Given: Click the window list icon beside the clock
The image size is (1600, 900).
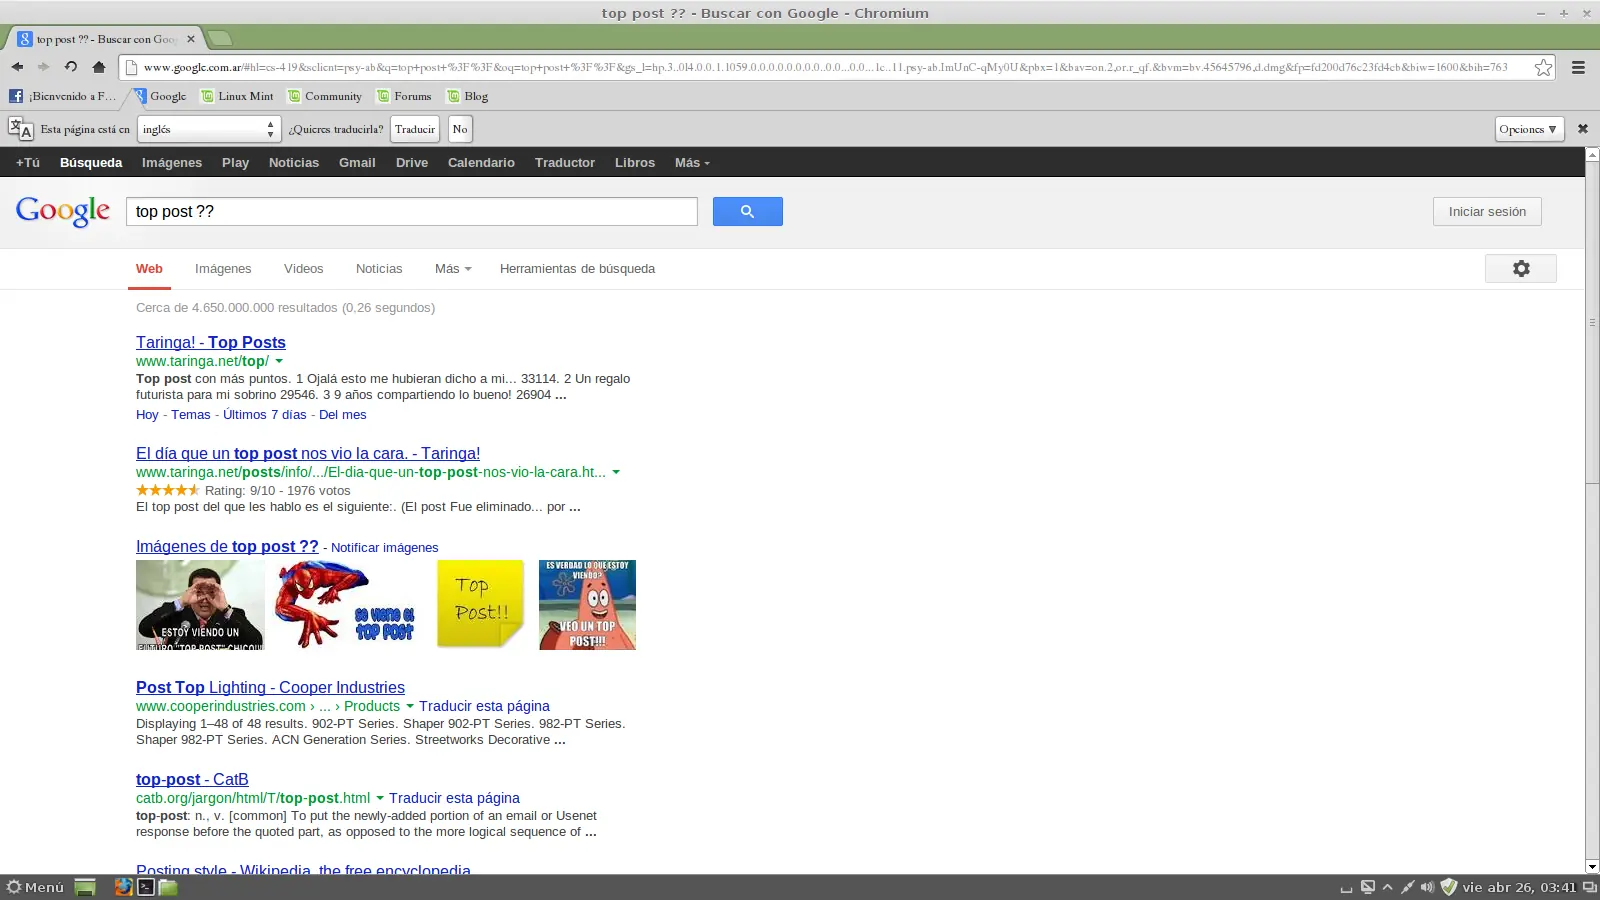Looking at the screenshot, I should click(x=1589, y=887).
